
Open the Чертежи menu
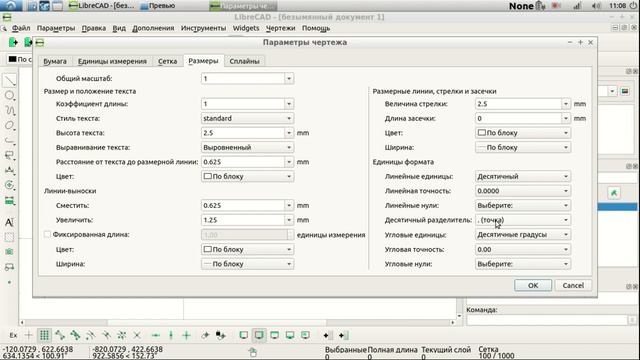pos(280,28)
